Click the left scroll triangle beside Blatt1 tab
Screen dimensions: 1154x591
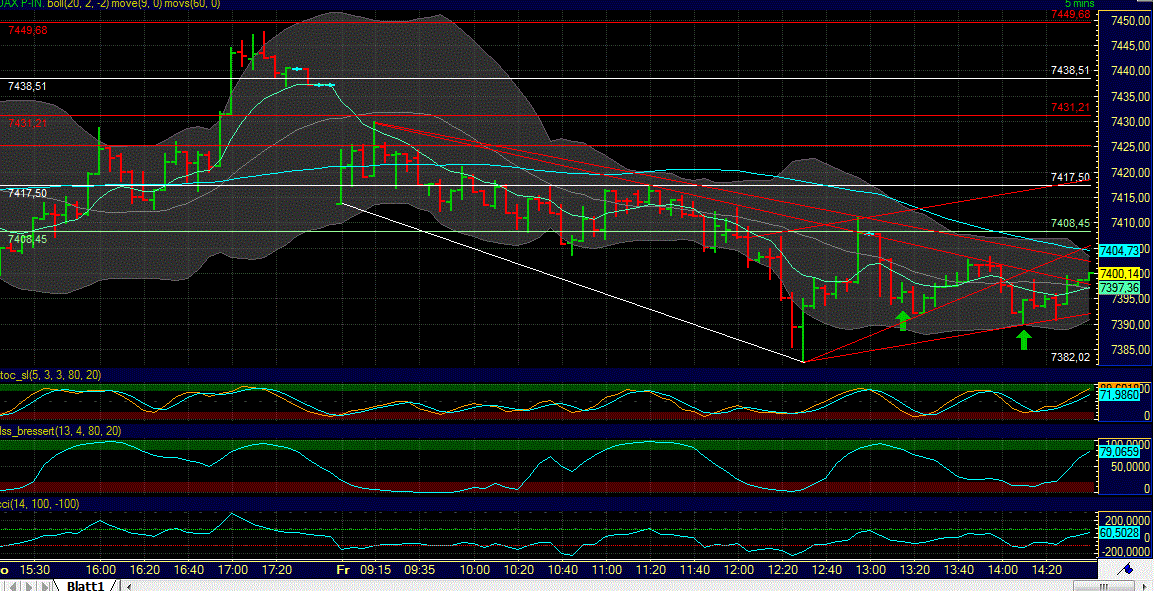click(x=129, y=586)
